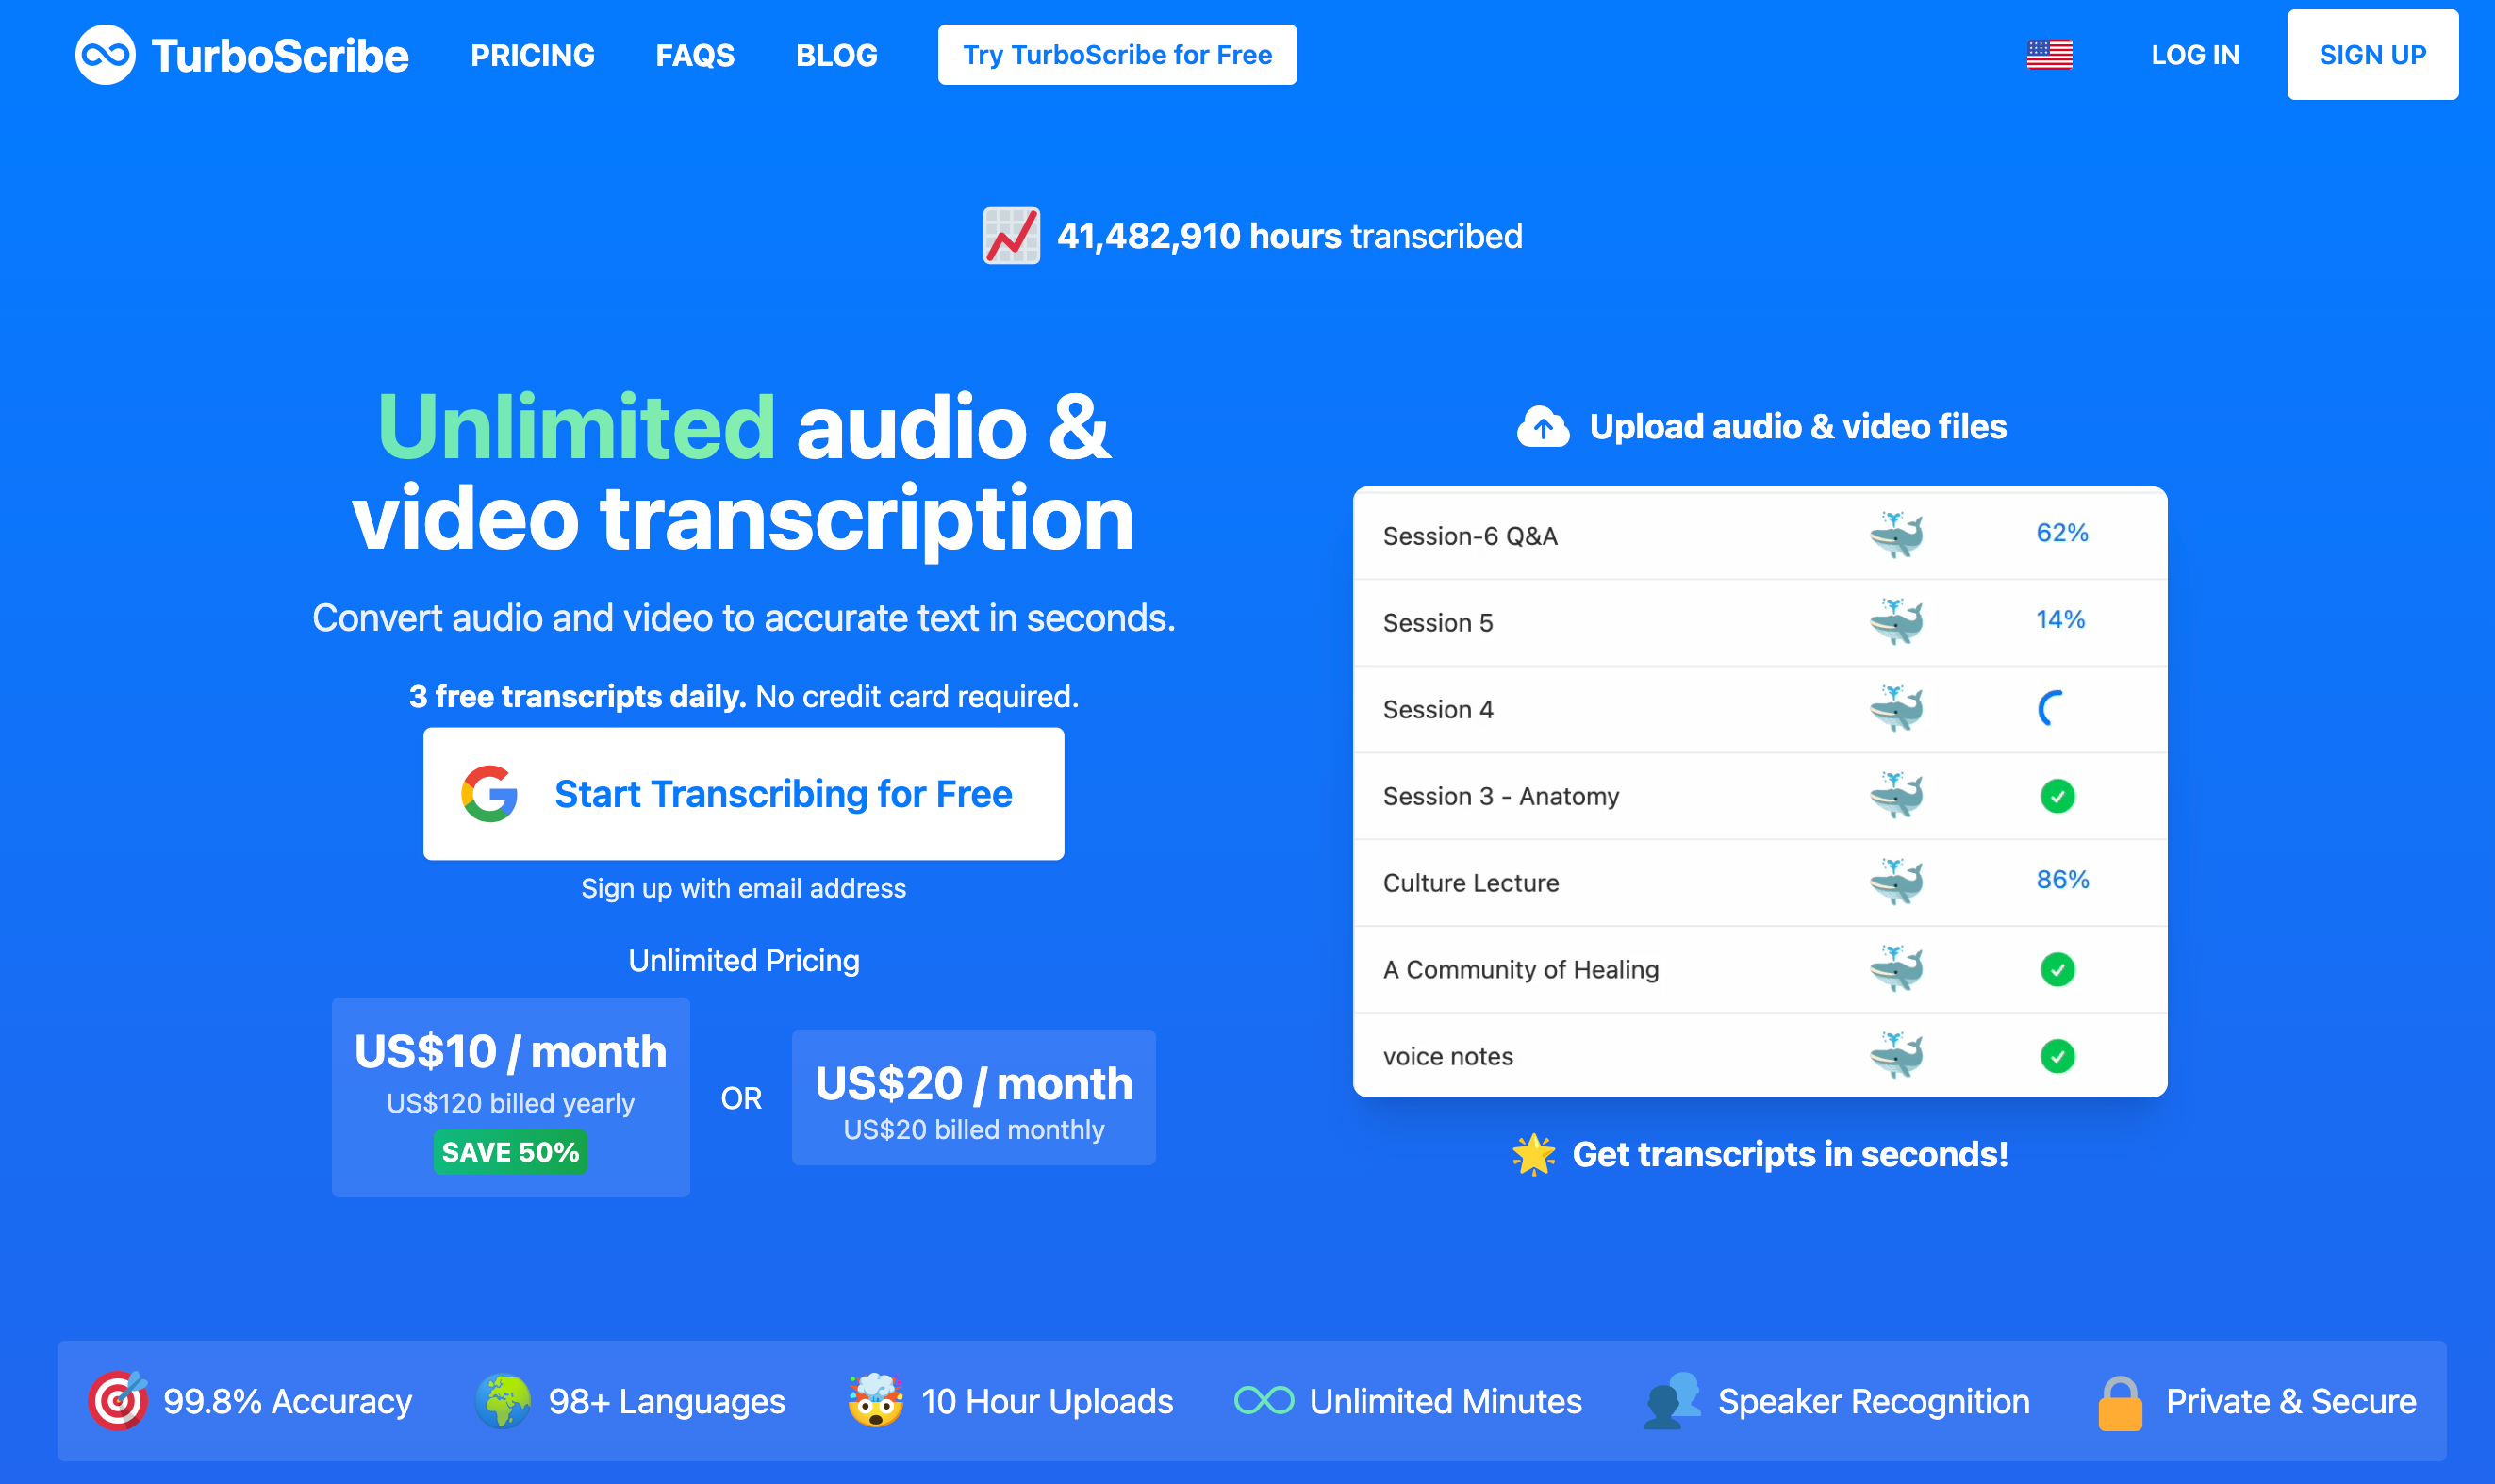This screenshot has height=1484, width=2495.
Task: Click the Upload audio & video files heading
Action: [x=1797, y=427]
